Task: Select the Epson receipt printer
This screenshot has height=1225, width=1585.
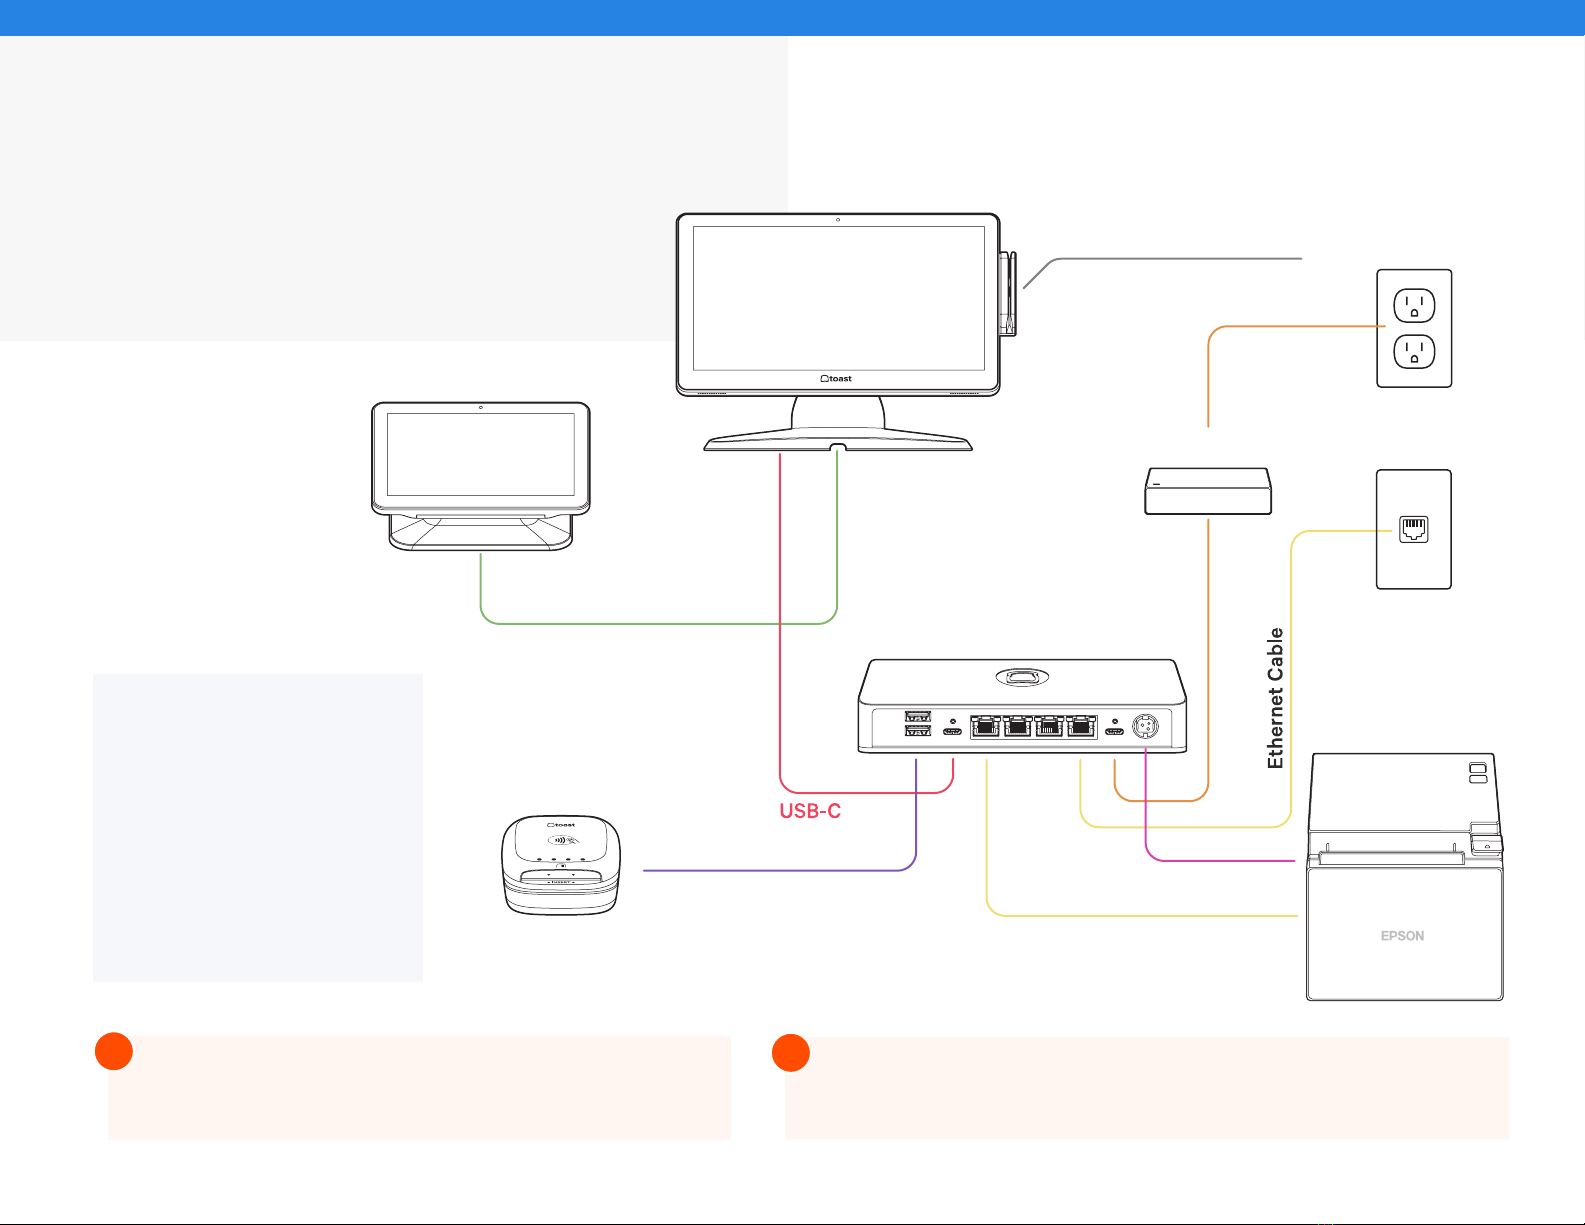Action: click(1404, 876)
